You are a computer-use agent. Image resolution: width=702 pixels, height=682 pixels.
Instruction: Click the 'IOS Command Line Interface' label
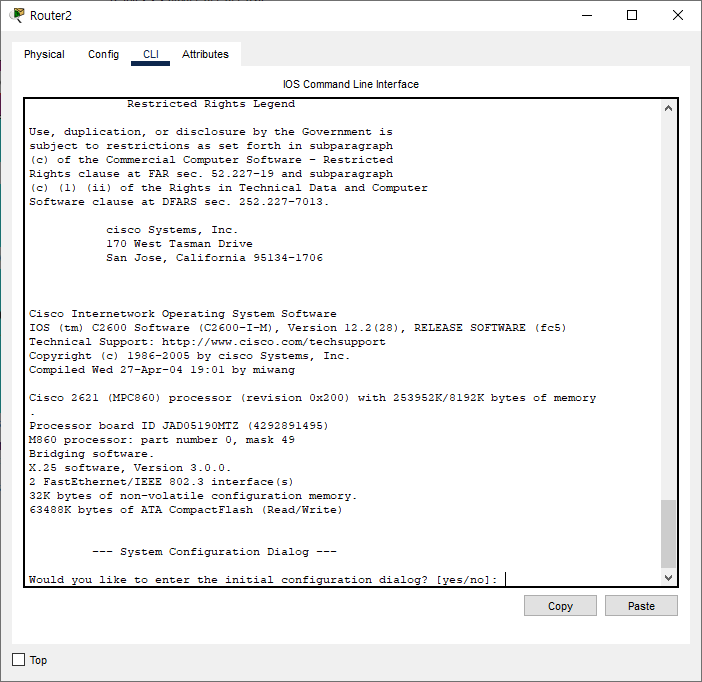351,84
